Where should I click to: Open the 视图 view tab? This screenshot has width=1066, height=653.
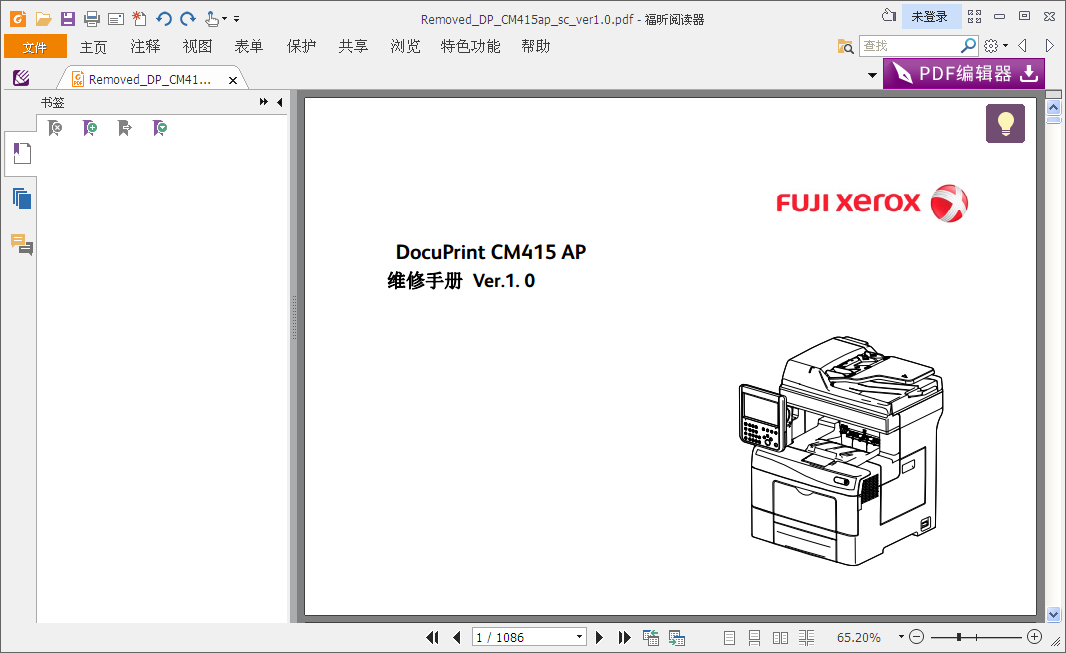[x=197, y=47]
